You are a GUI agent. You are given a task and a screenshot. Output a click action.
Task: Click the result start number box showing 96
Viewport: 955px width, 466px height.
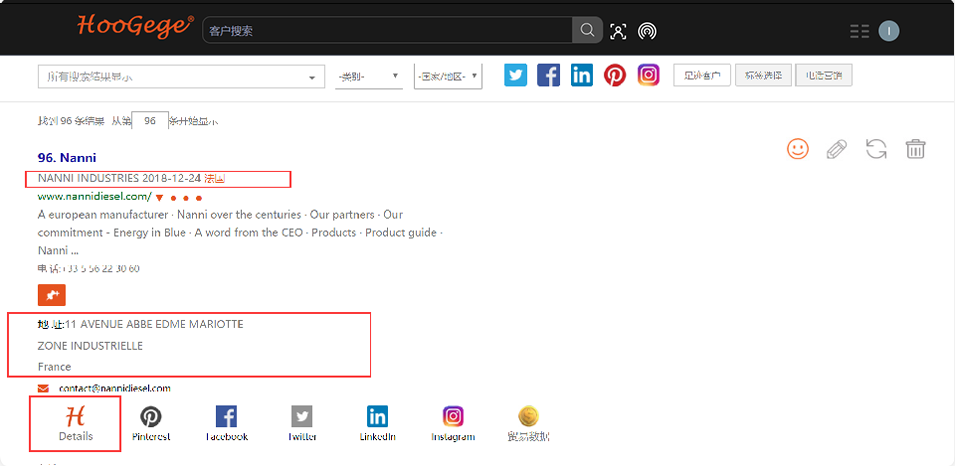click(150, 121)
